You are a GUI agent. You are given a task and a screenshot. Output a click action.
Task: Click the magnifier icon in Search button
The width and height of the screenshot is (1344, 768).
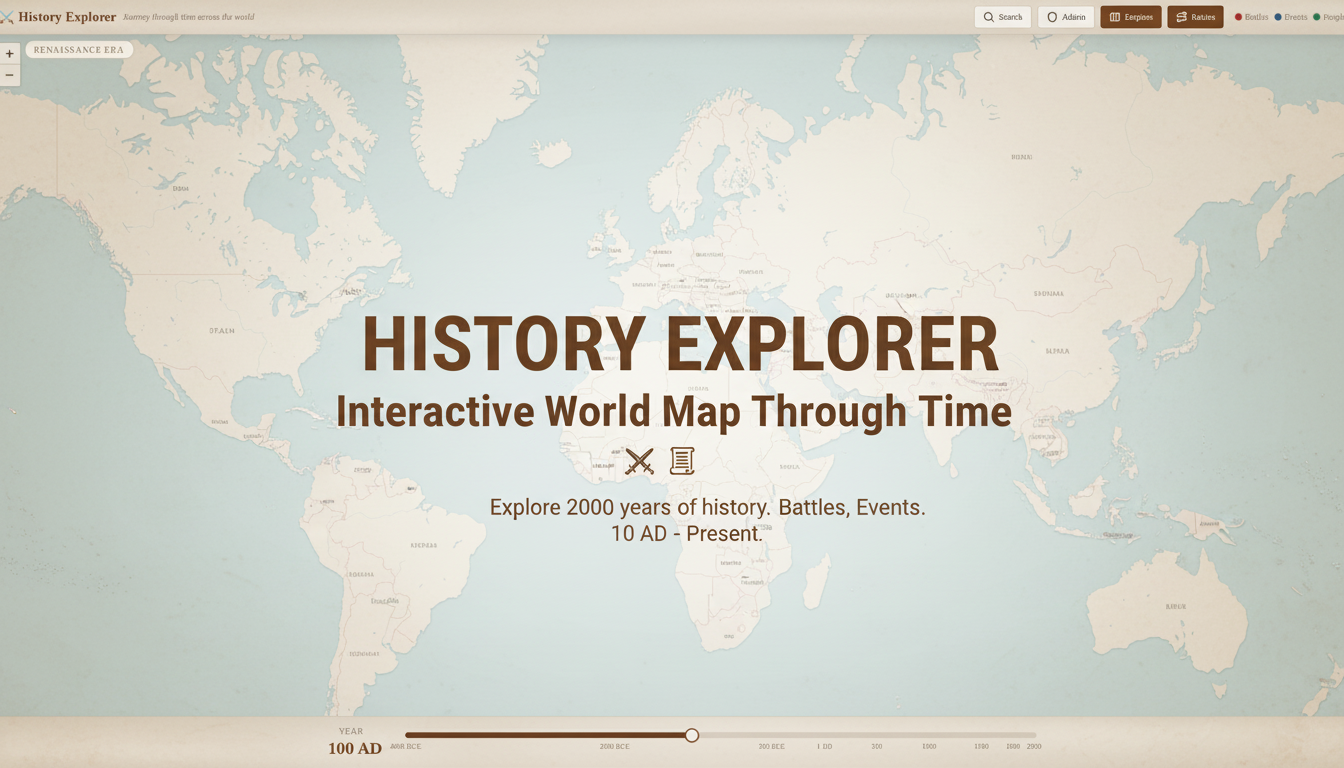tap(988, 17)
